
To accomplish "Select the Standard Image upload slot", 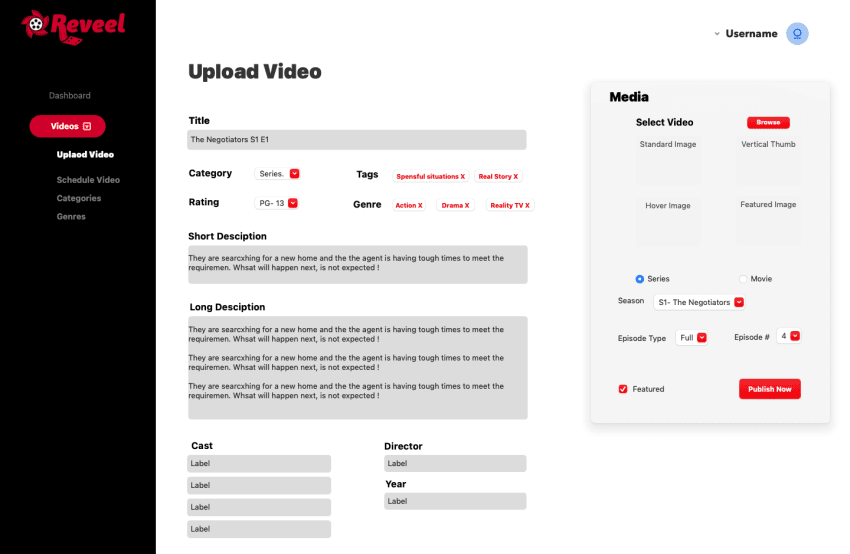I will (x=668, y=160).
